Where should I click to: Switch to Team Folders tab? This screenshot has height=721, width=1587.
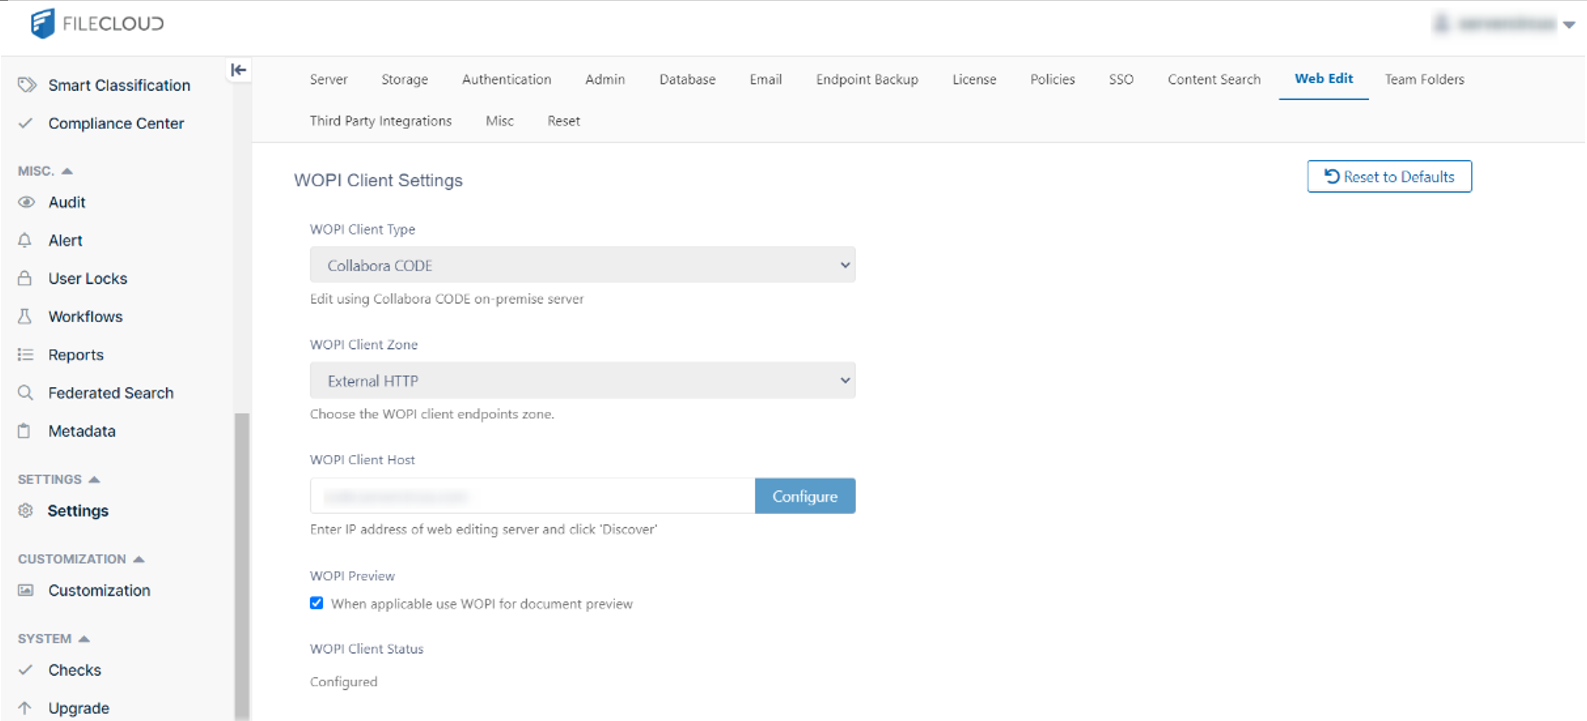pos(1424,79)
